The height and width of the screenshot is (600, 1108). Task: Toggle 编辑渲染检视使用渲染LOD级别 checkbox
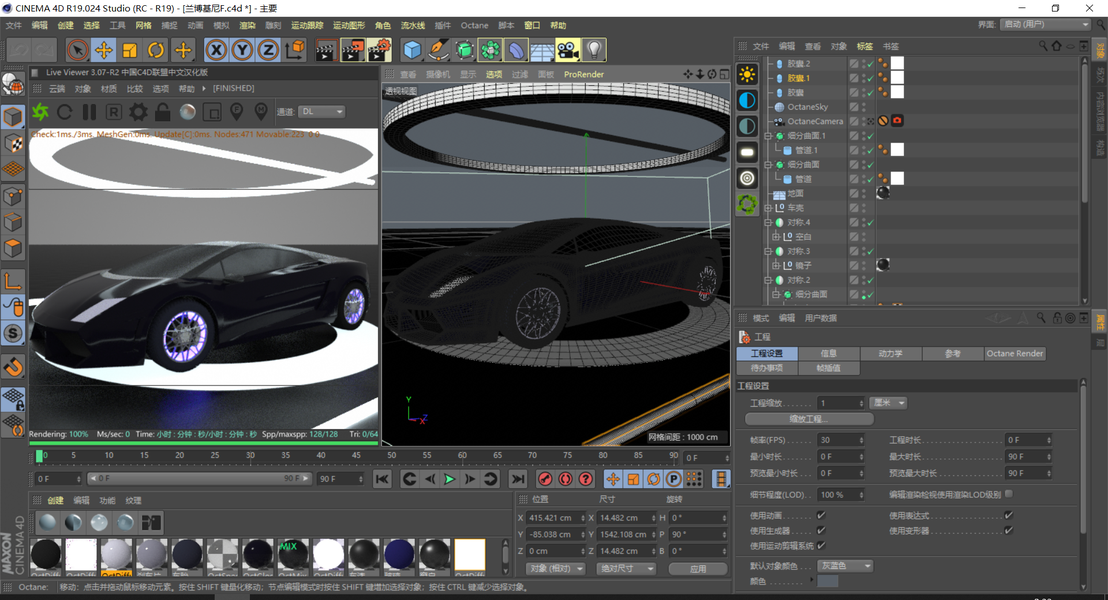(x=1009, y=494)
